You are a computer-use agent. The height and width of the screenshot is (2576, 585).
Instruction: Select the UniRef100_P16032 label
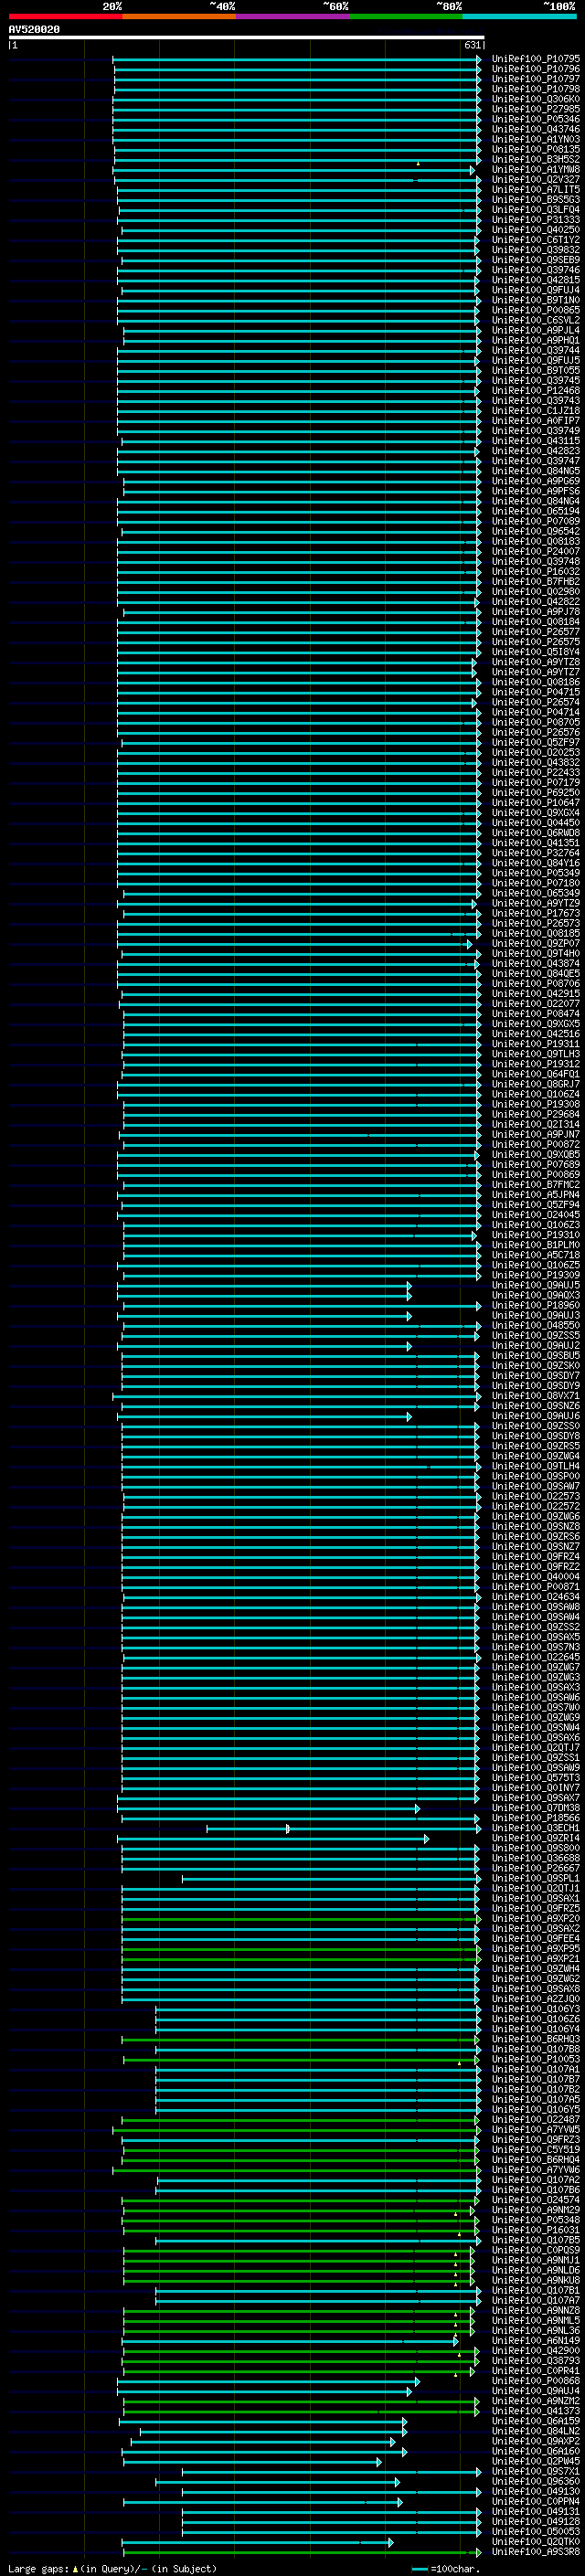pos(535,572)
